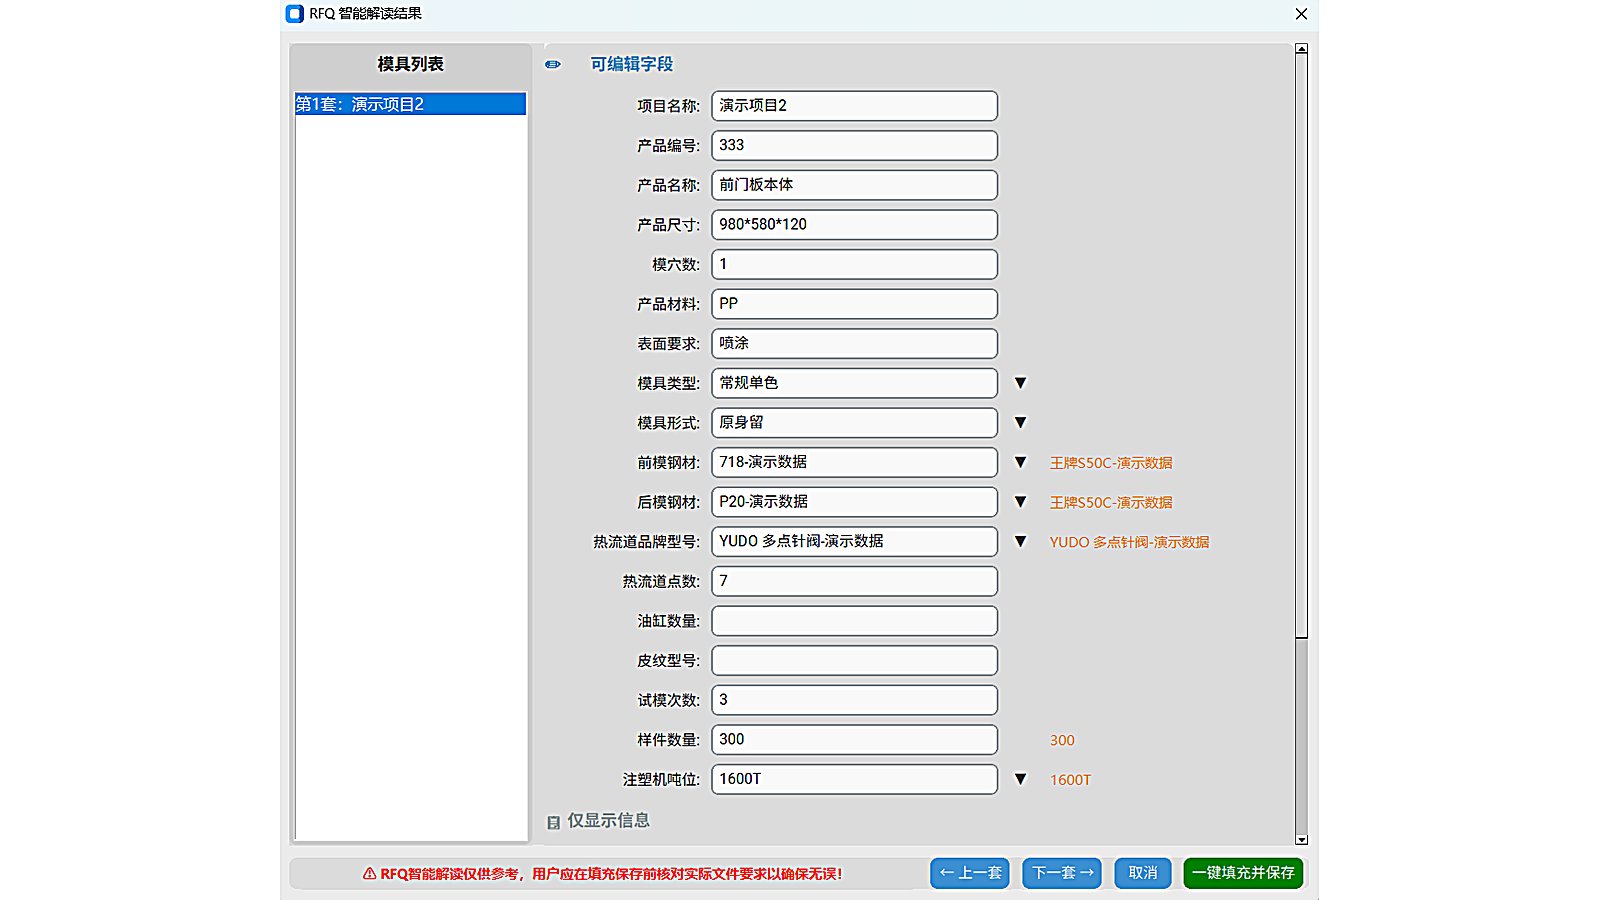The height and width of the screenshot is (900, 1600).
Task: Click the 产品编号 field containing 333
Action: point(855,145)
